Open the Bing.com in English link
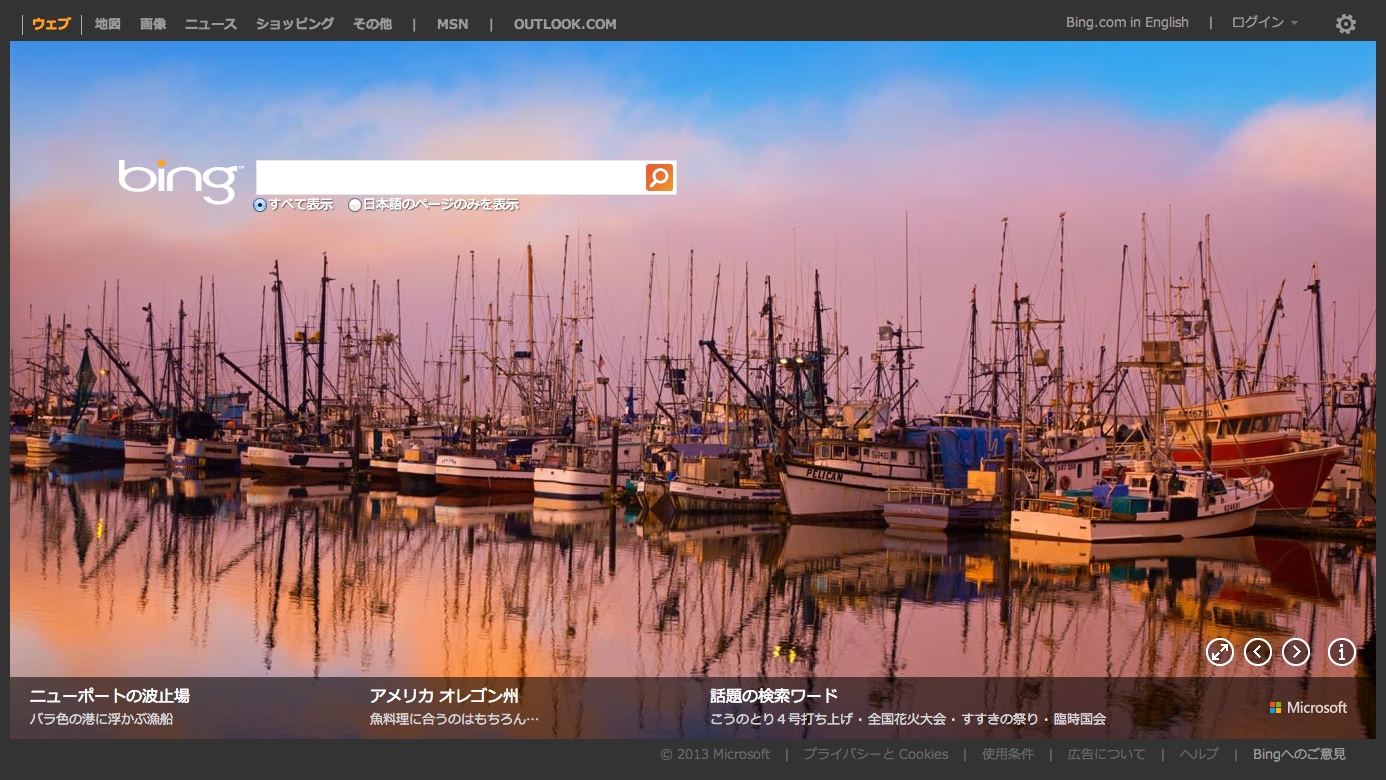 pyautogui.click(x=1127, y=23)
